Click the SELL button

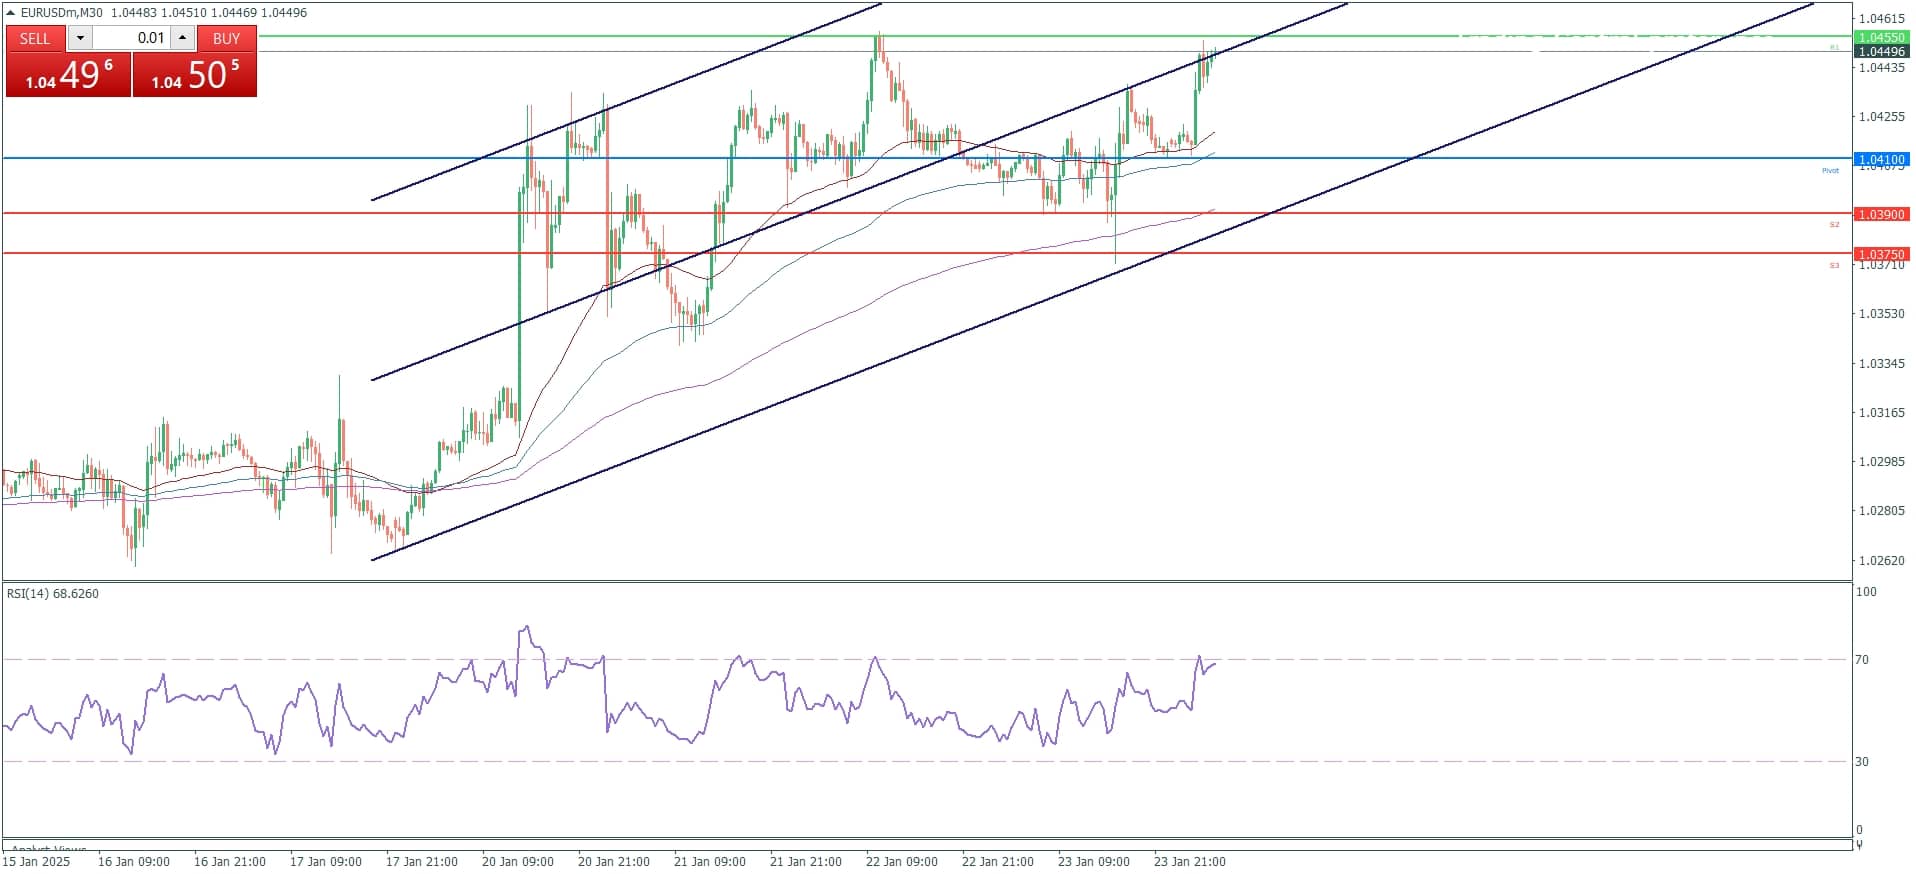pyautogui.click(x=35, y=38)
